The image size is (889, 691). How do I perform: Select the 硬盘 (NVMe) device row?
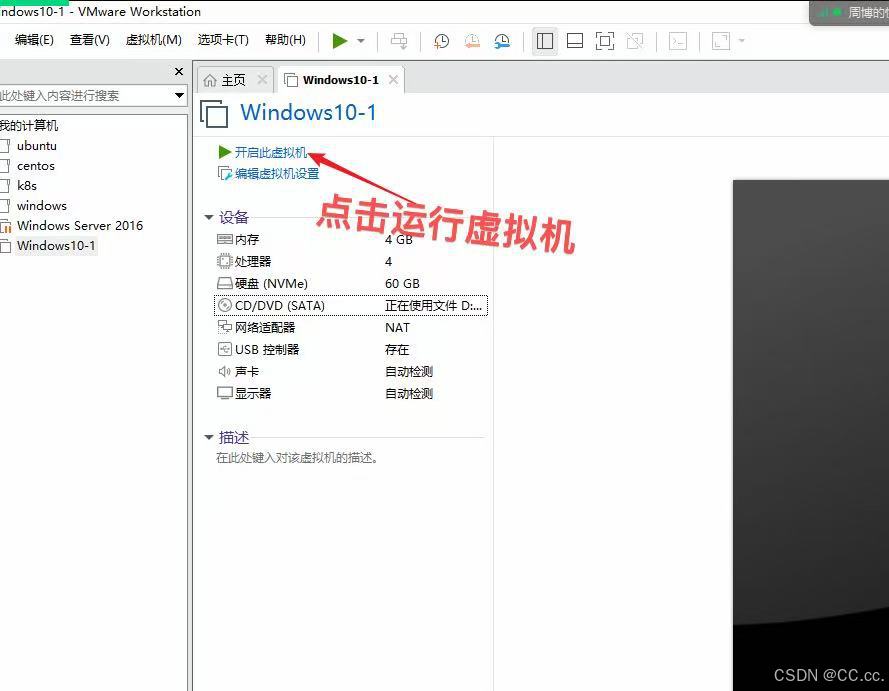click(351, 283)
